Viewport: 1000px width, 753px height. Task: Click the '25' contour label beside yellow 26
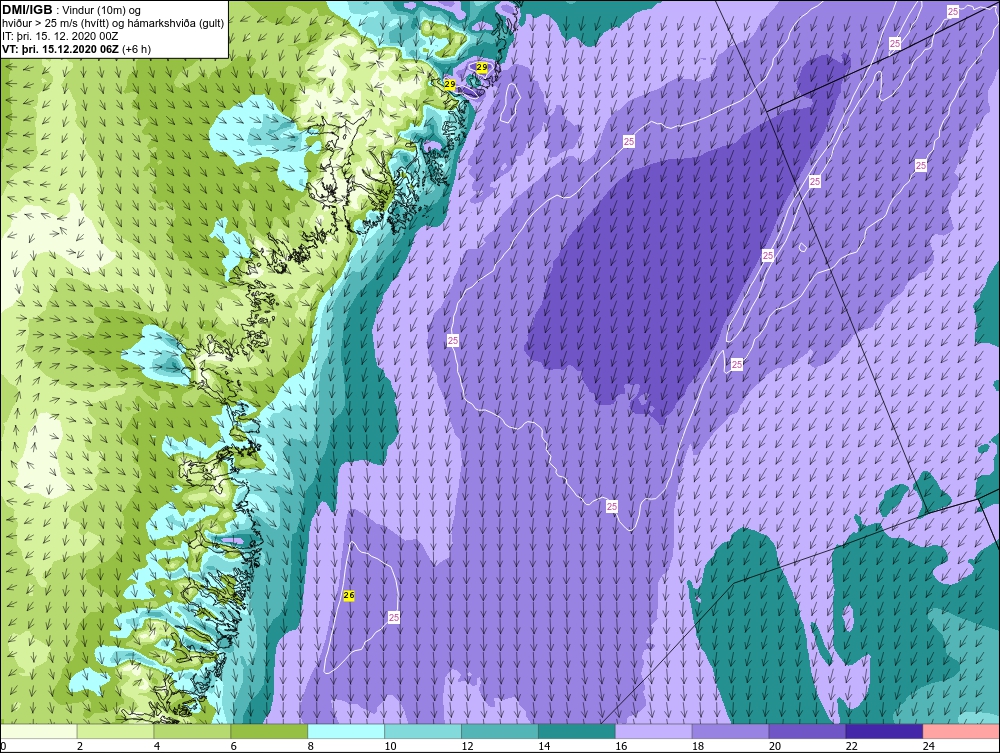394,617
